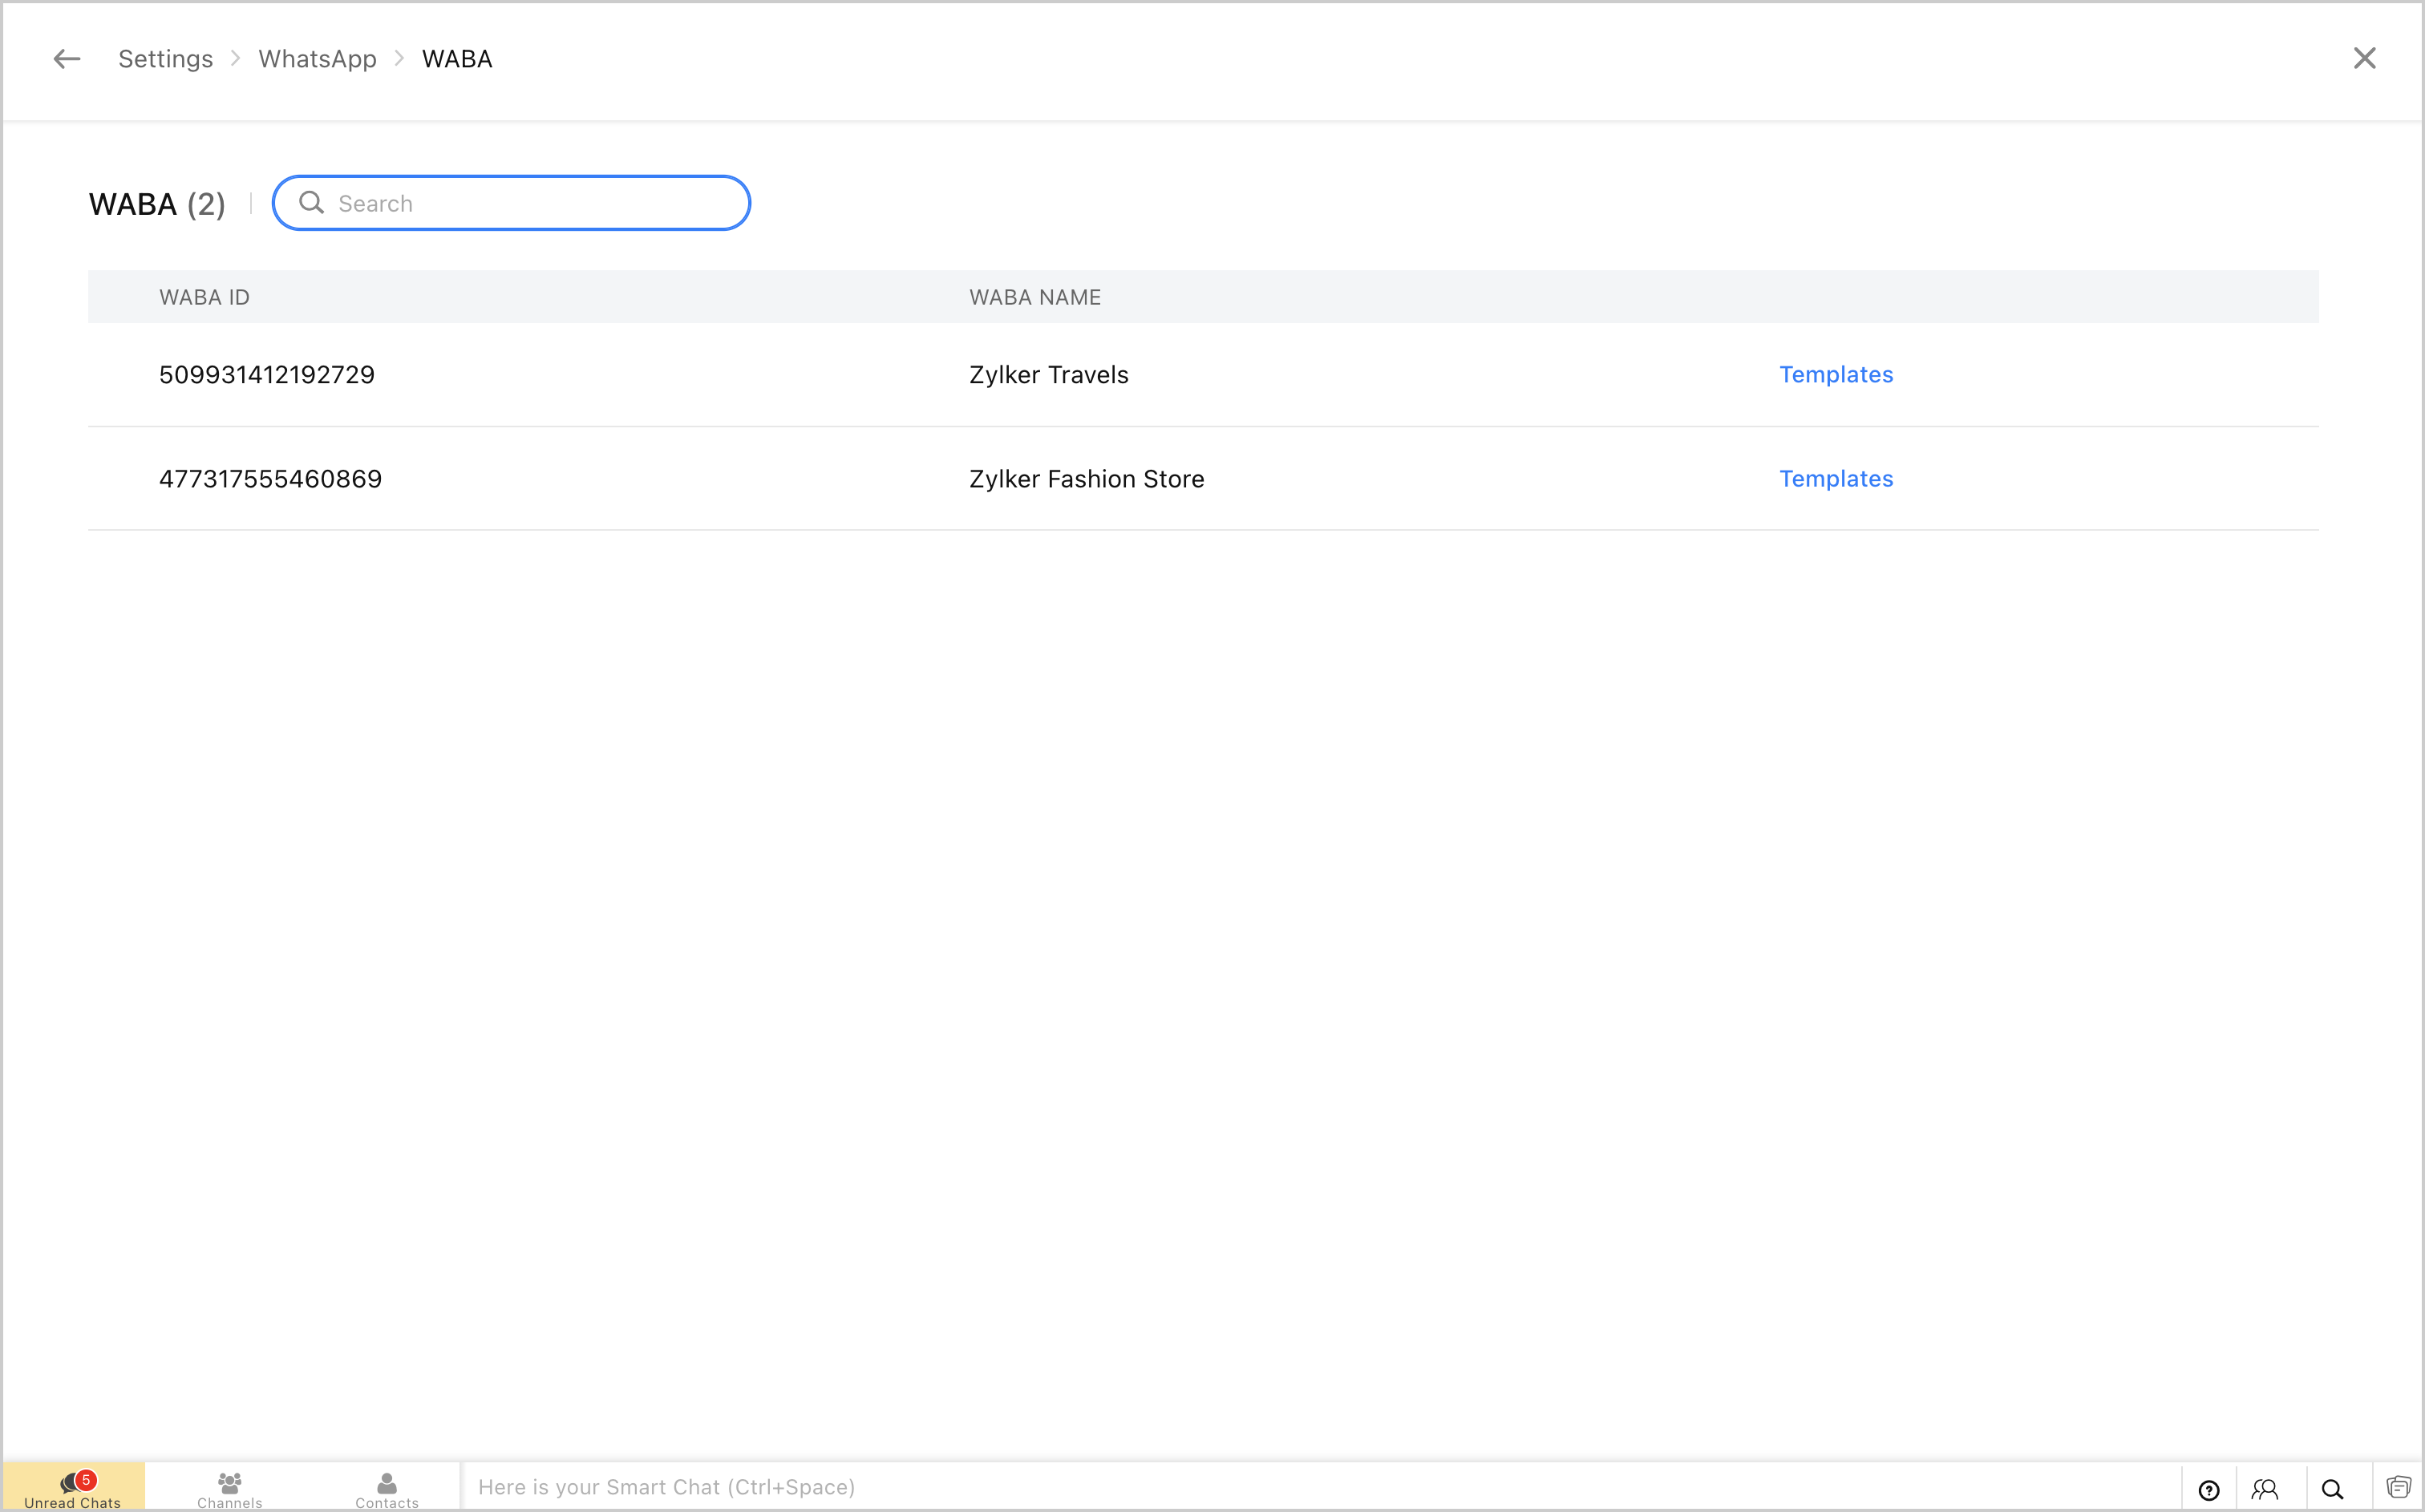Click bottom bar magnifier search icon
The image size is (2425, 1512).
coord(2332,1490)
